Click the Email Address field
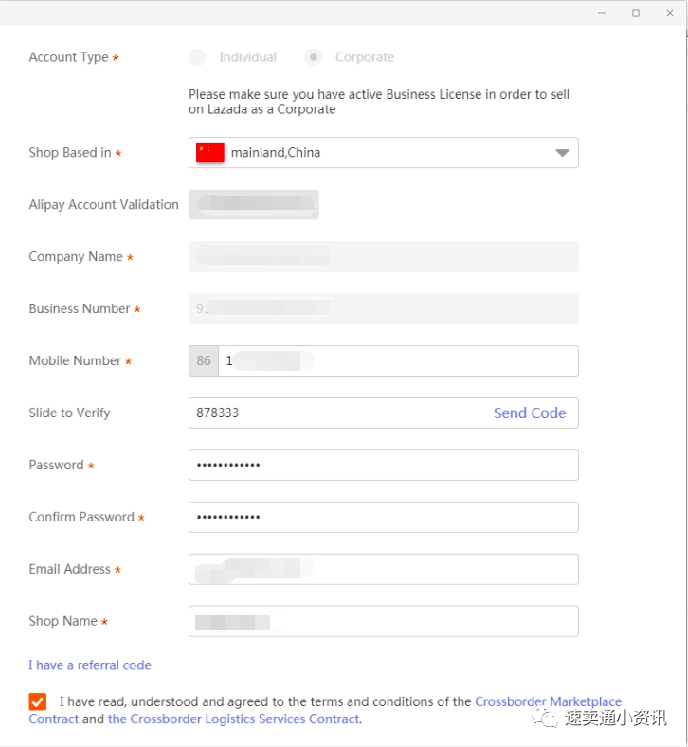This screenshot has width=688, height=747. pyautogui.click(x=384, y=569)
